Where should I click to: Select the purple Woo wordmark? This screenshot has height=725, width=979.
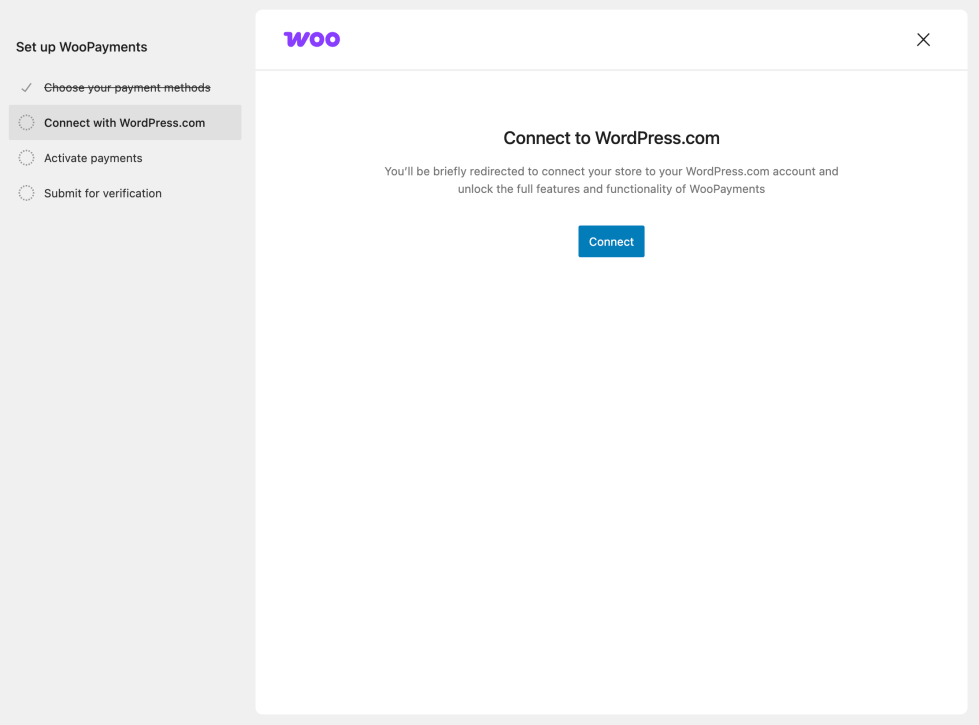311,38
